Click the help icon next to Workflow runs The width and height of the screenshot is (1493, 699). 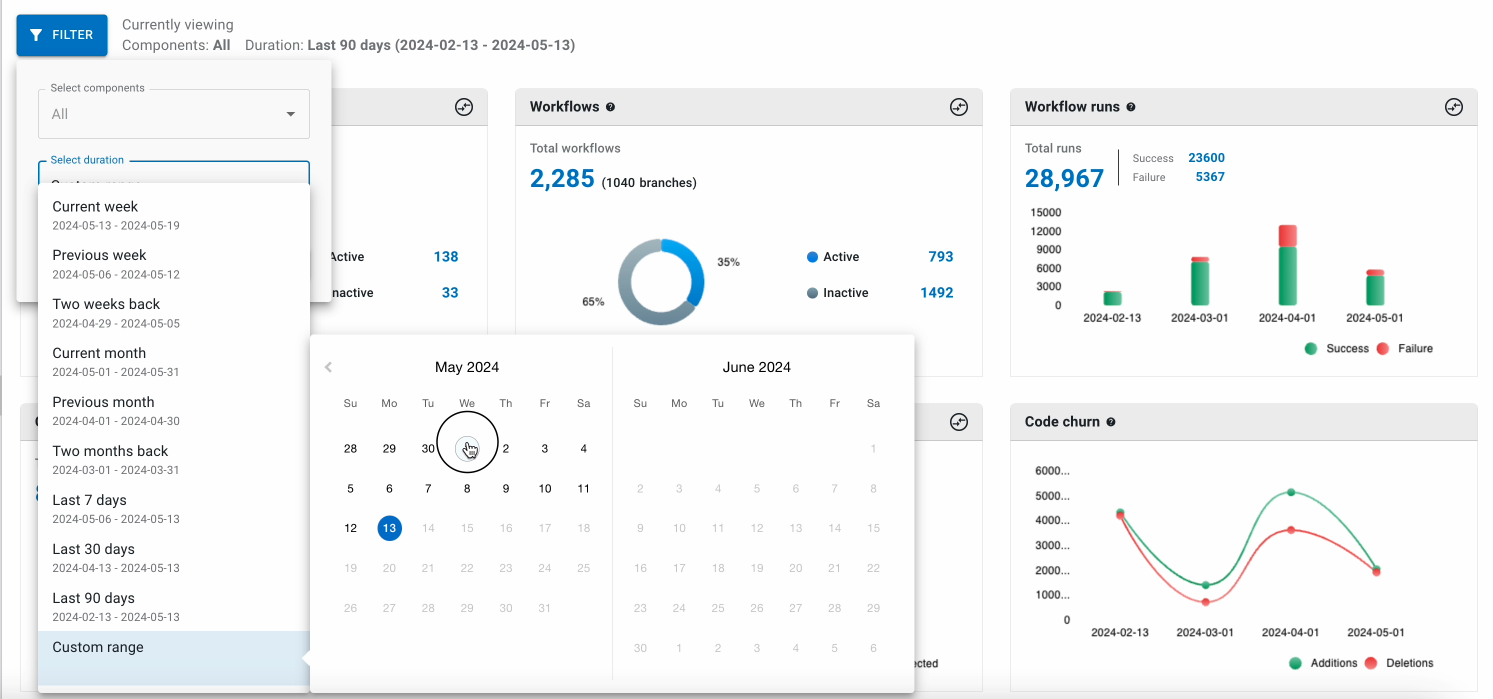[x=1131, y=106]
